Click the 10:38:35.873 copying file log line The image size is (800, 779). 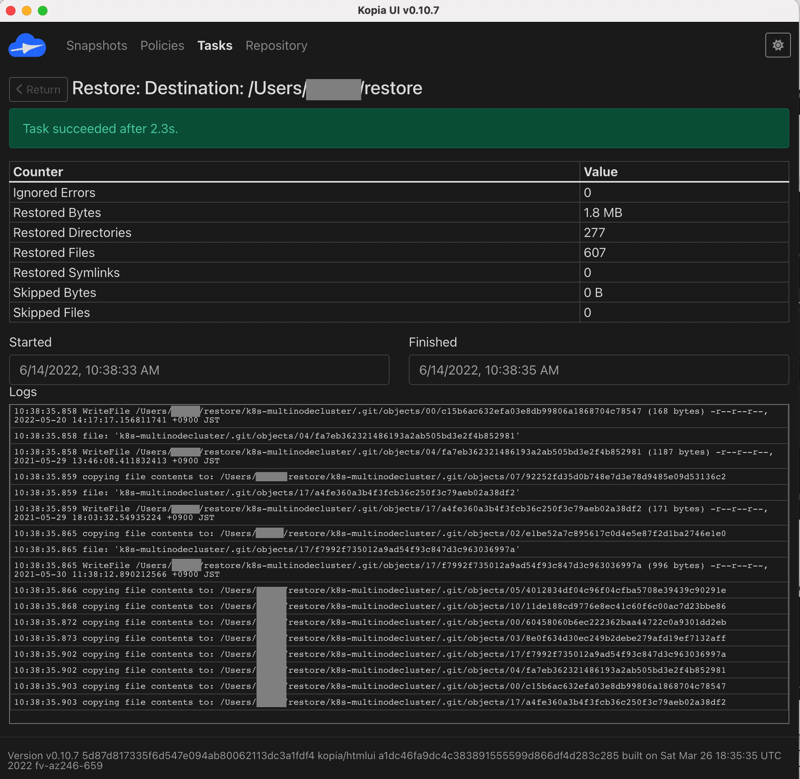399,638
